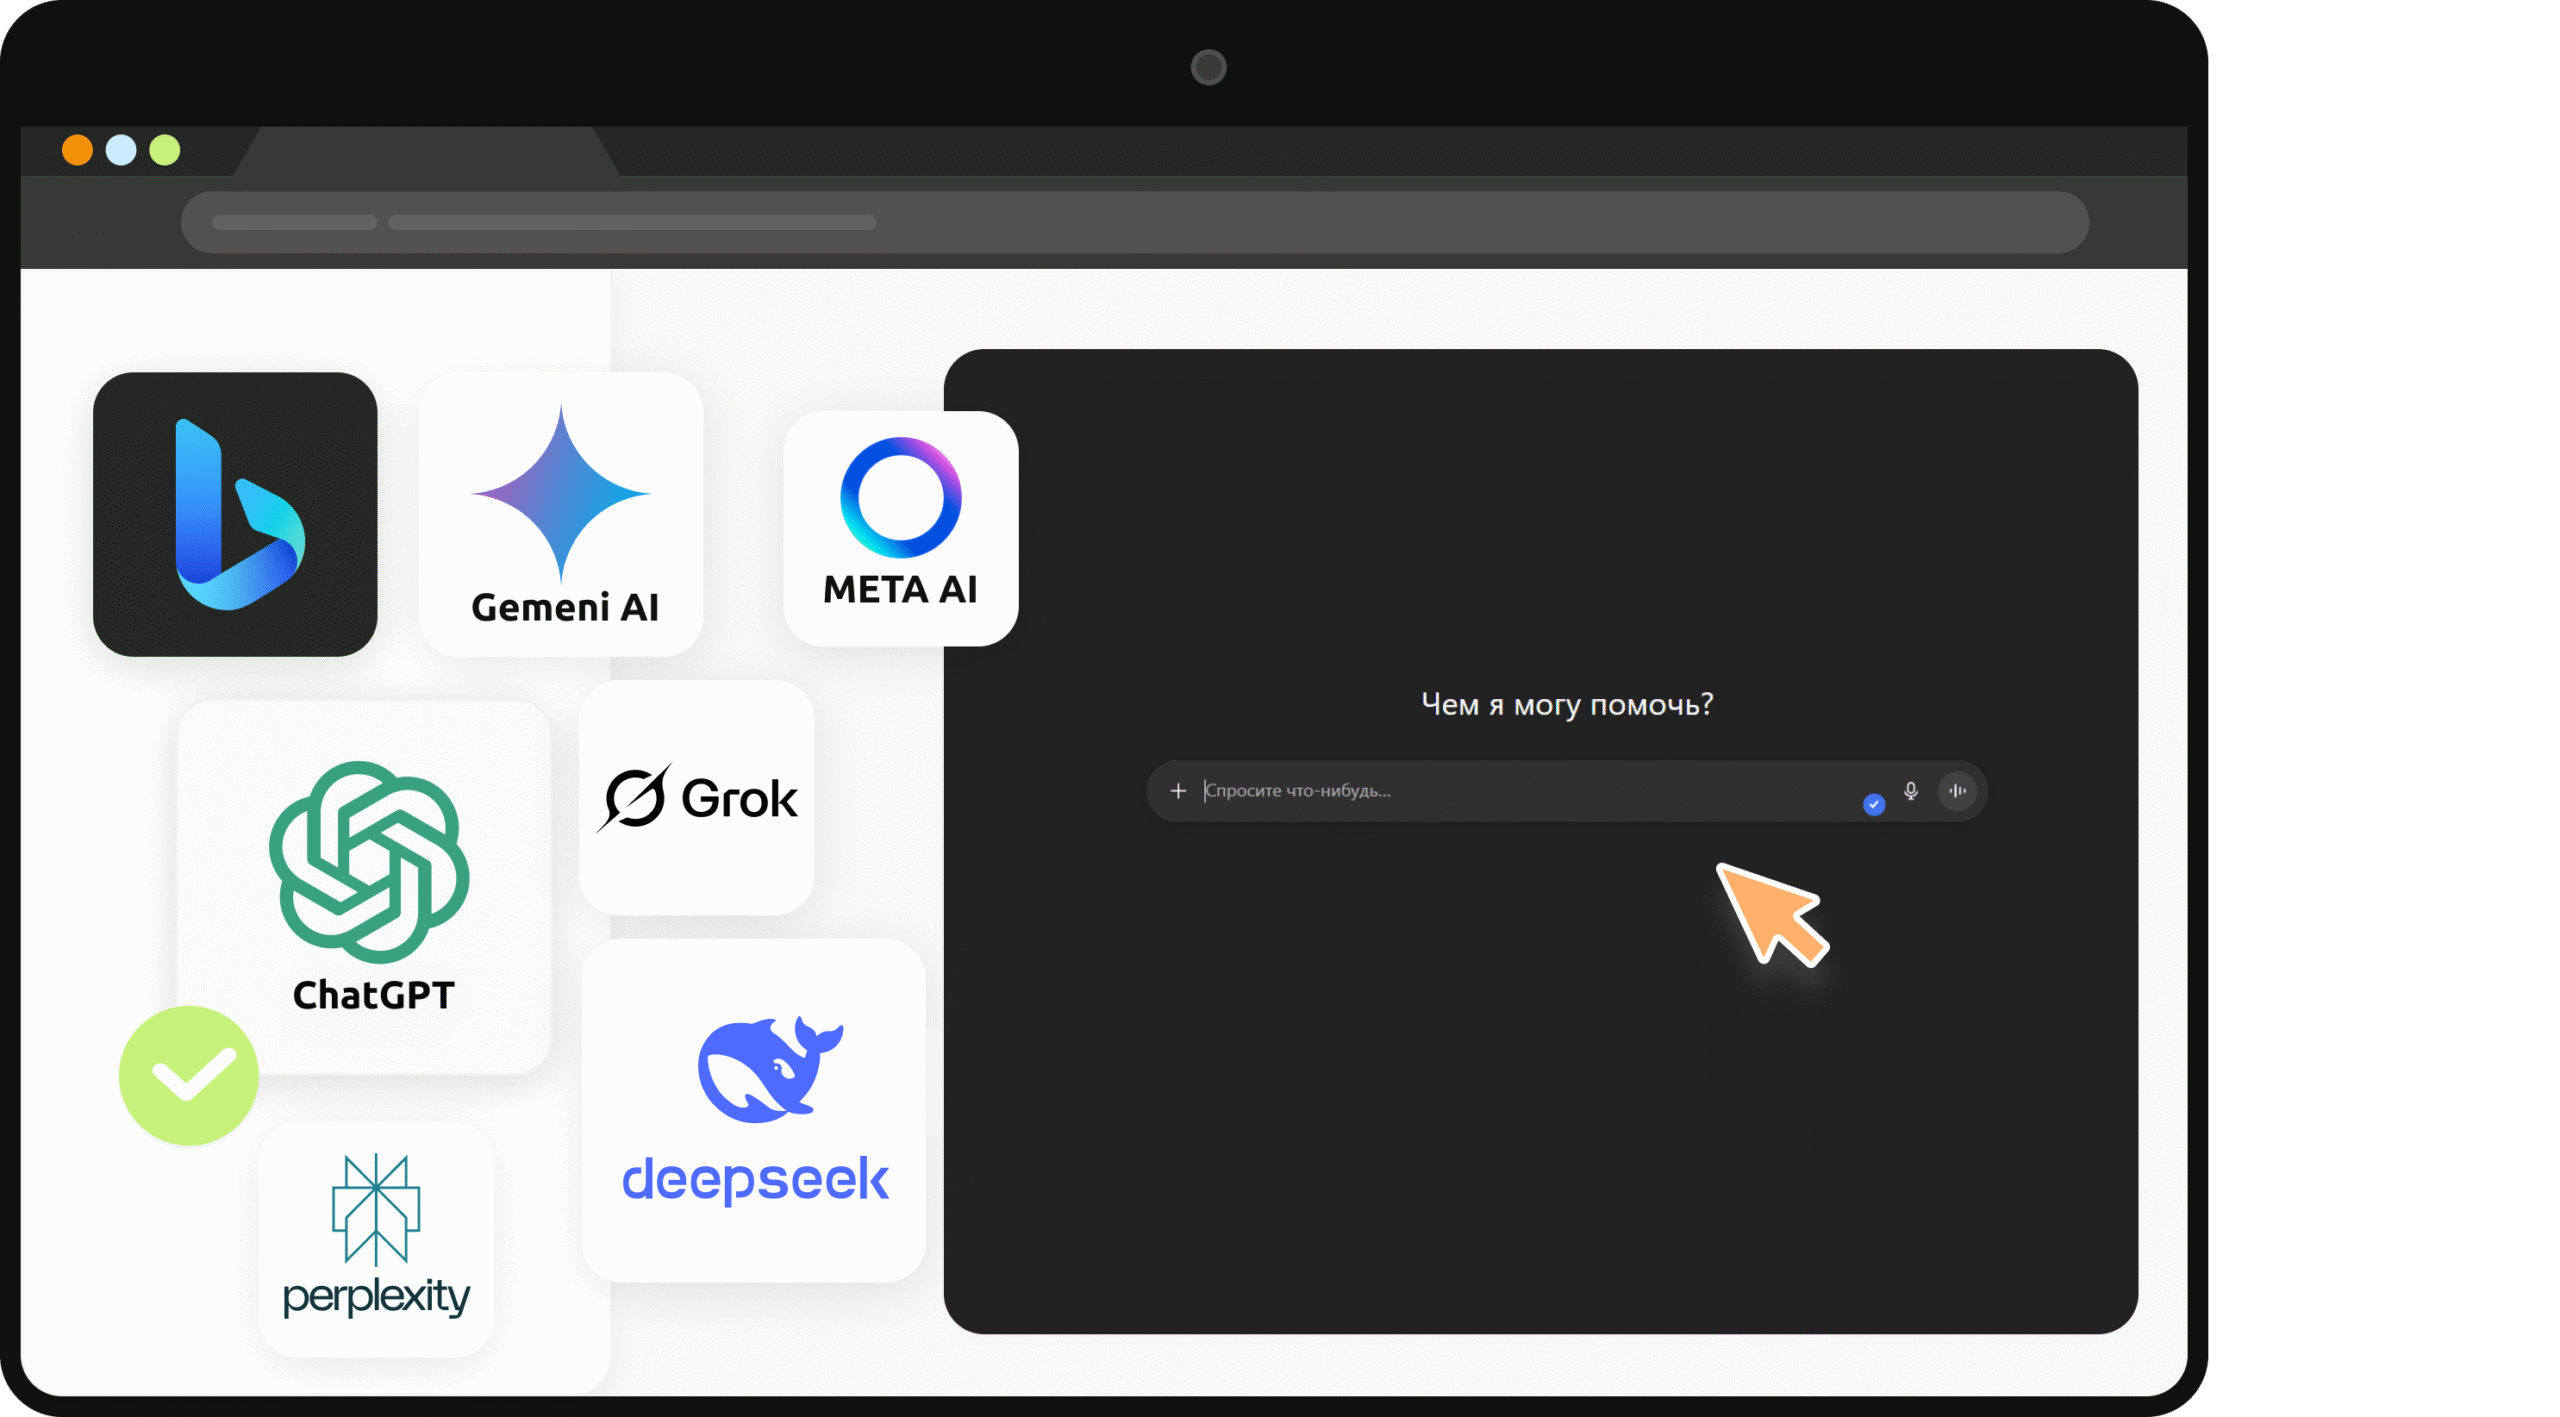The width and height of the screenshot is (2560, 1417).
Task: Click the Чем я могу помочь heading
Action: pyautogui.click(x=1567, y=704)
